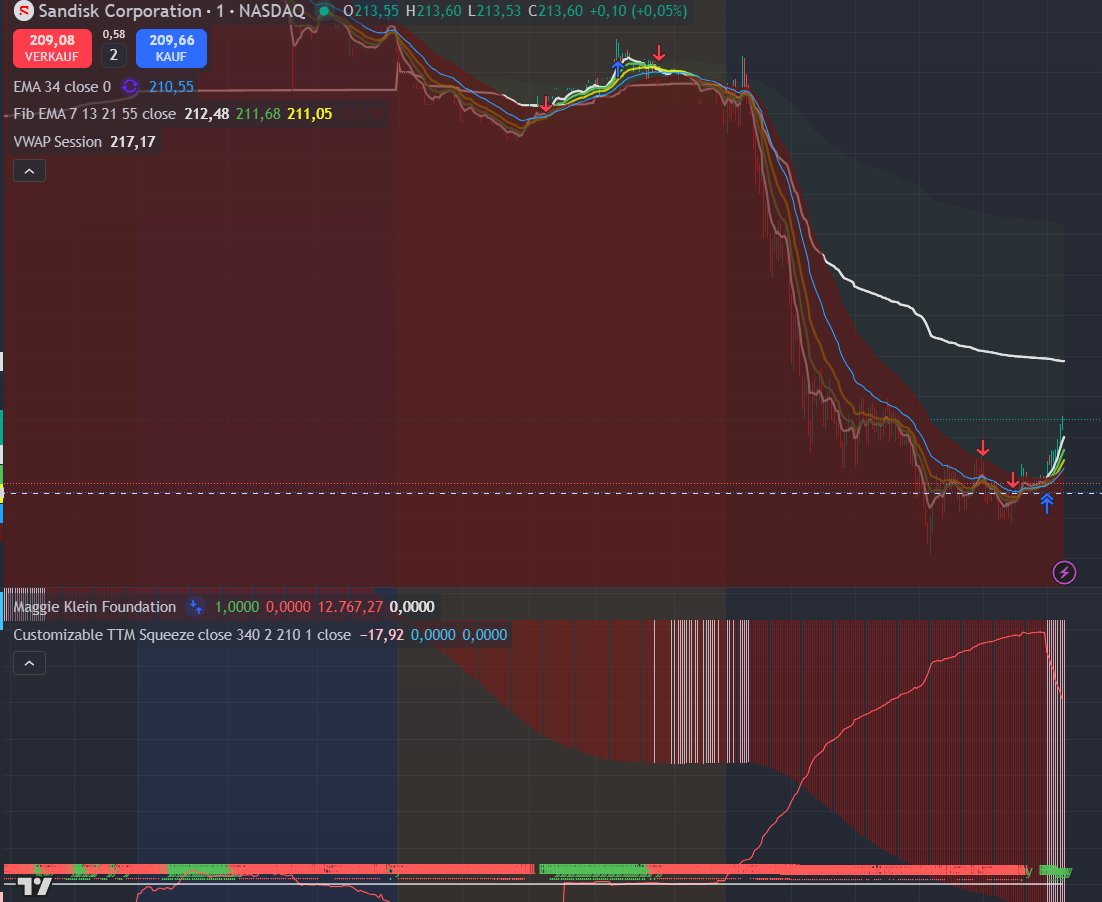Collapse the legend under Customizable TTM Squeeze
1102x902 pixels.
[30, 663]
